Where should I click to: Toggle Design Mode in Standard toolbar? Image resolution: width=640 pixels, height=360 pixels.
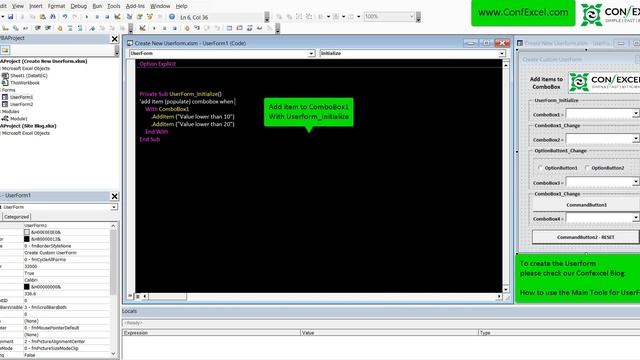pyautogui.click(x=118, y=17)
